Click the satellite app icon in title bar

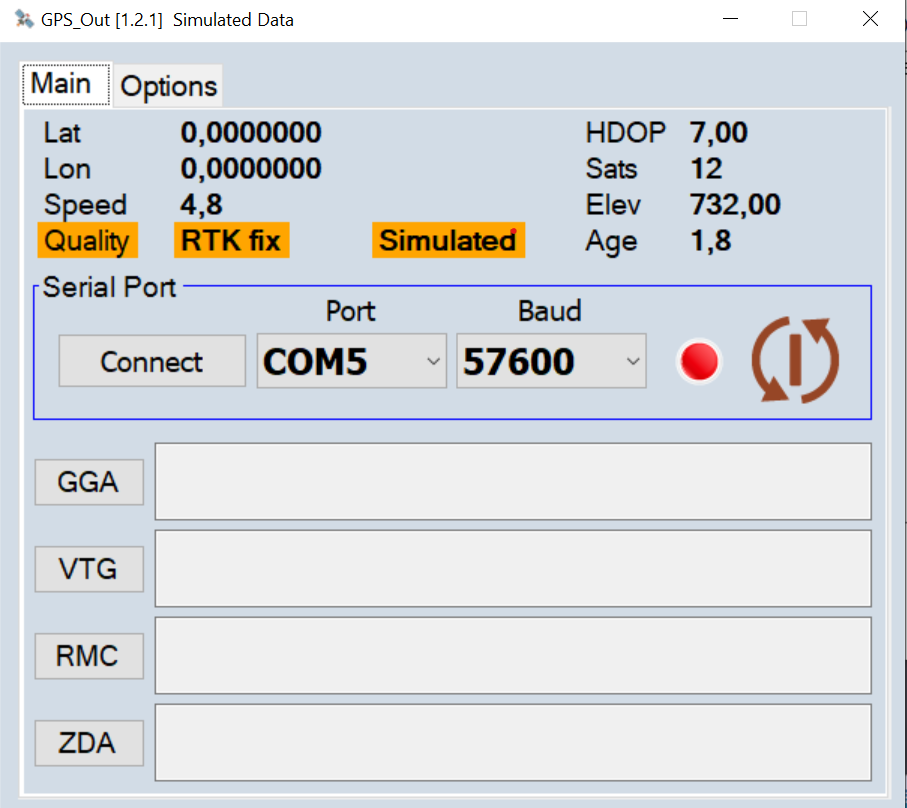23,20
